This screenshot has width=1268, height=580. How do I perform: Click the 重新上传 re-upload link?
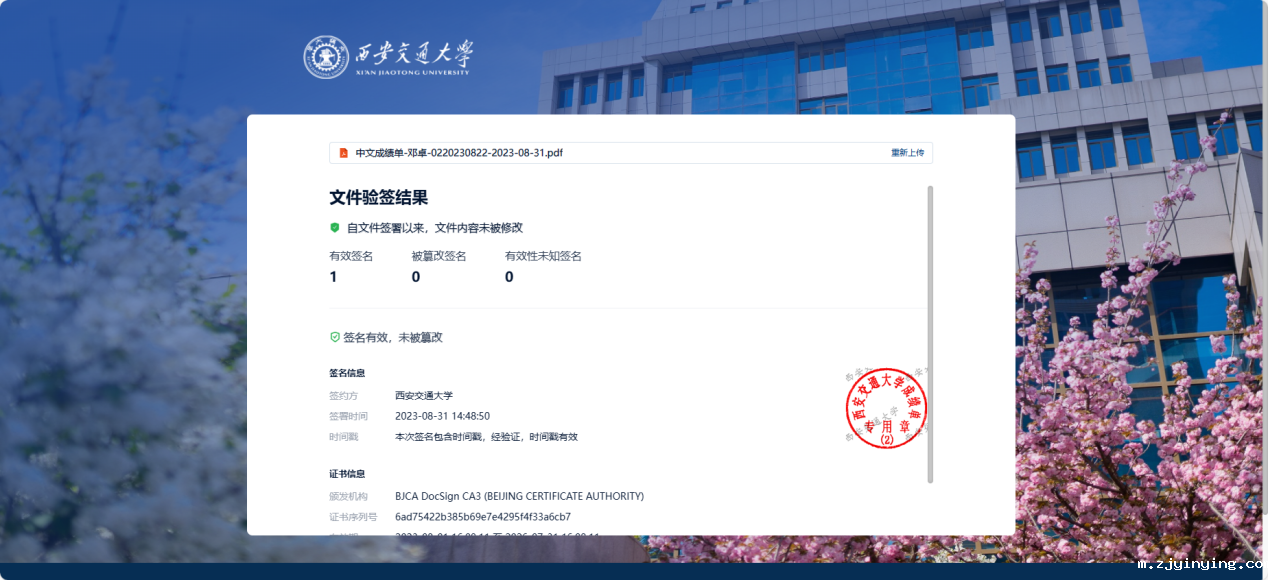(907, 153)
